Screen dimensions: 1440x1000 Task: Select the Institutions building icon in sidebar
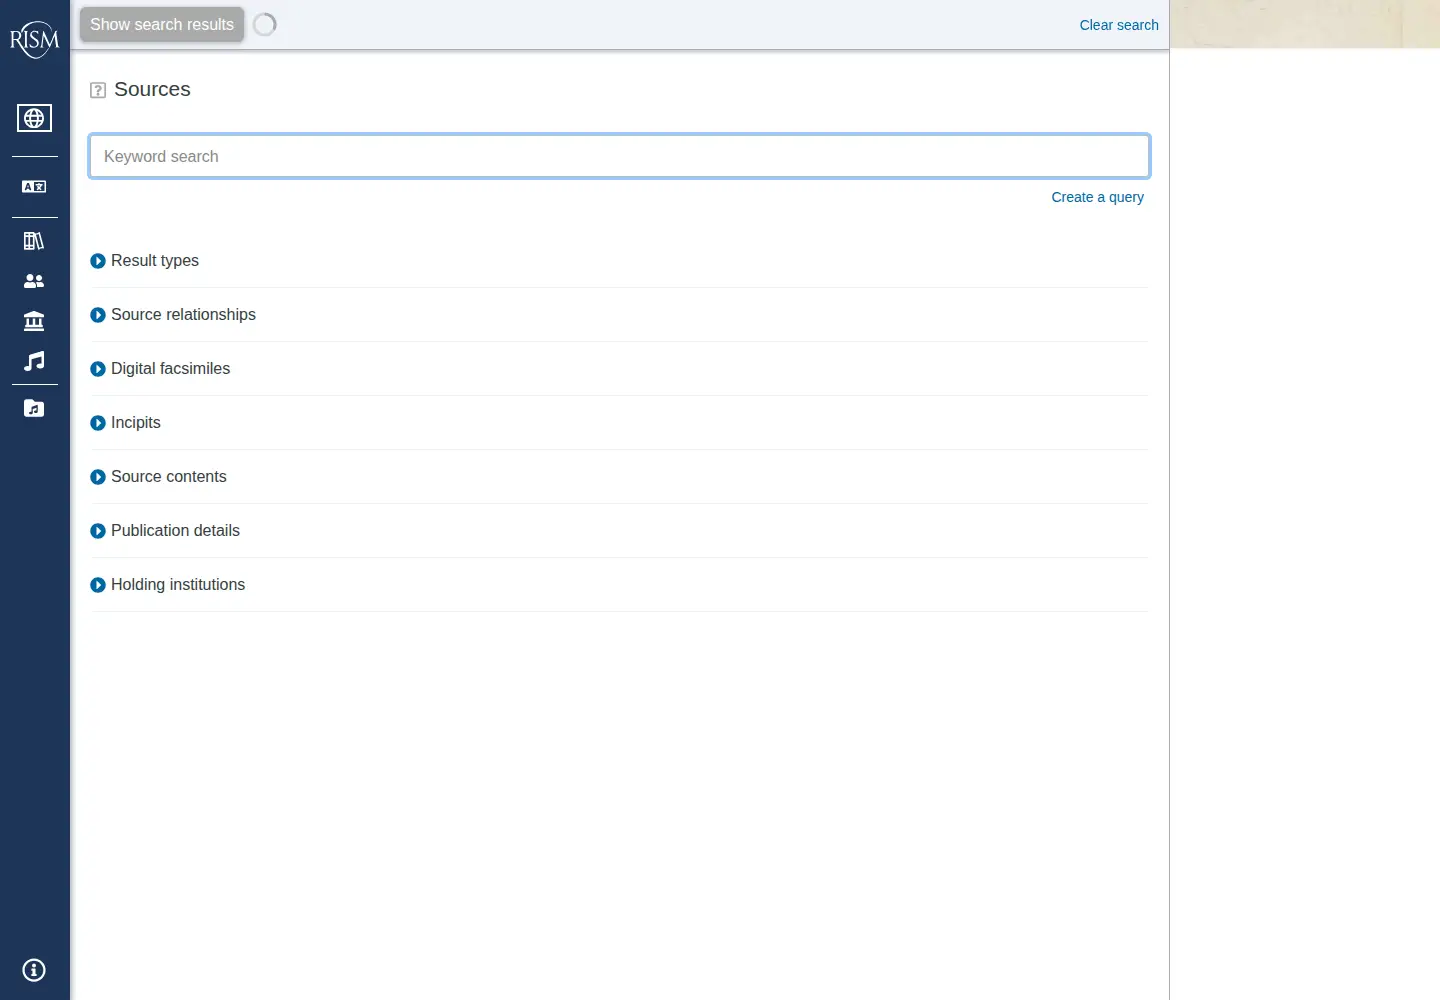click(x=34, y=321)
